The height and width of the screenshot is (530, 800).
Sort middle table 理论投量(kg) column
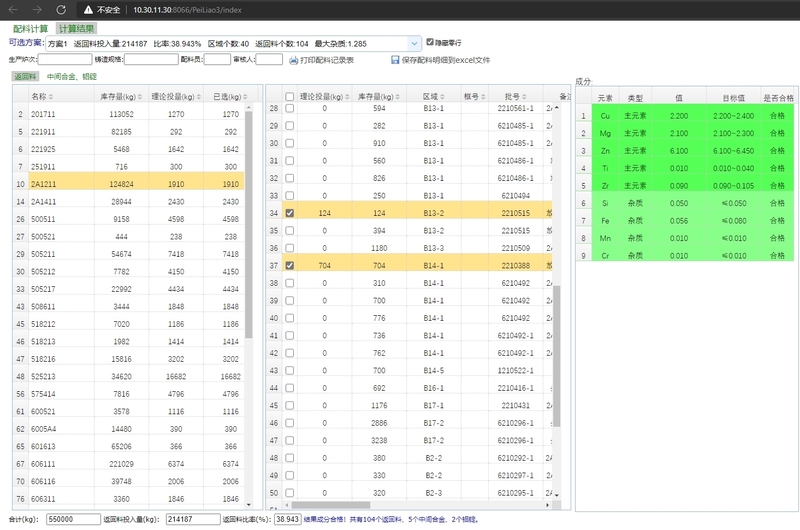(347, 97)
